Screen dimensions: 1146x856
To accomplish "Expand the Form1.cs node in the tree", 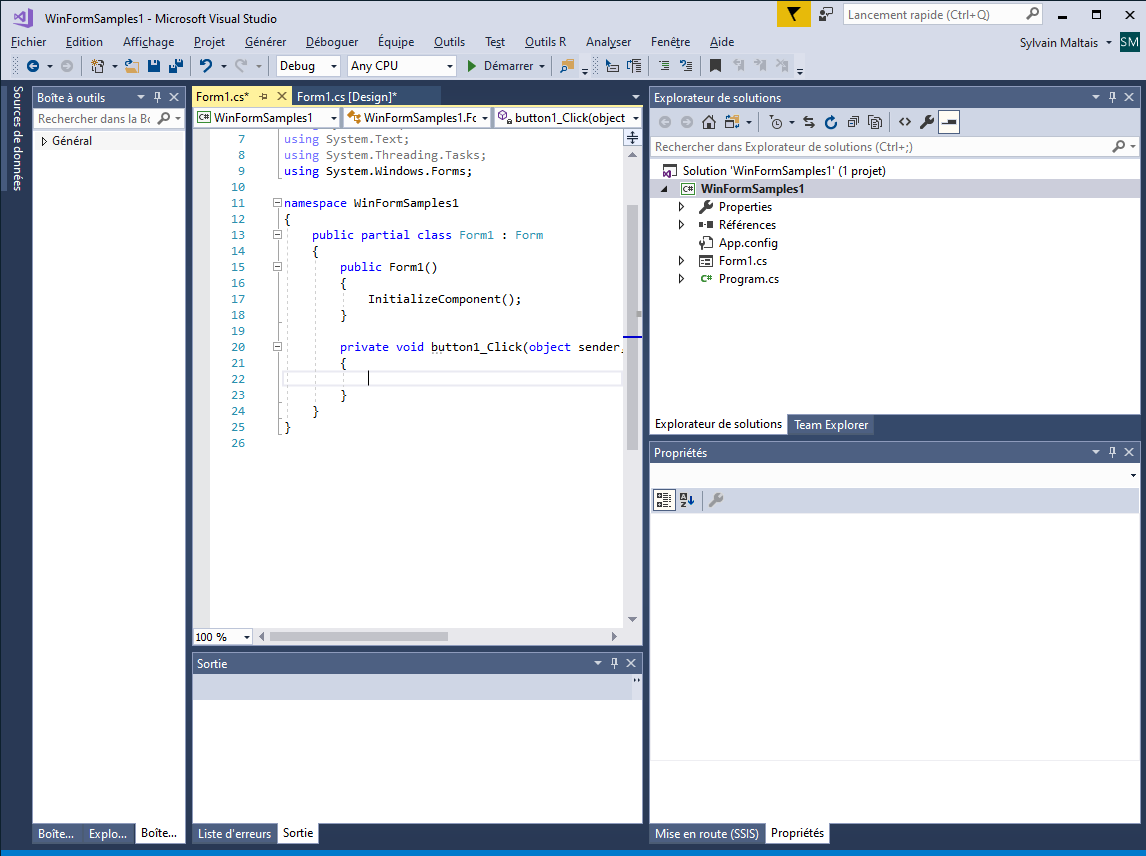I will tap(682, 261).
